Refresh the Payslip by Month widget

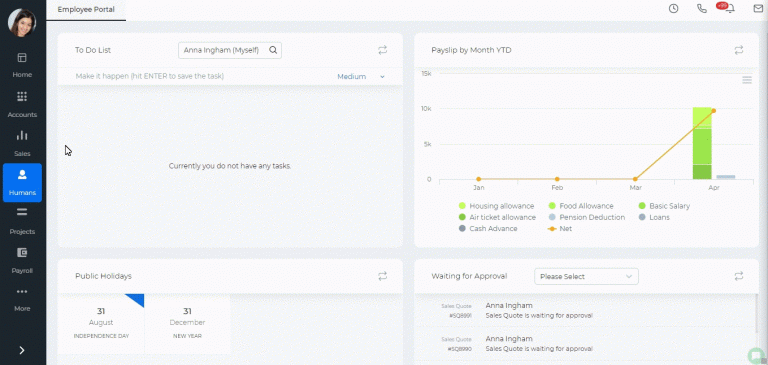pos(739,50)
